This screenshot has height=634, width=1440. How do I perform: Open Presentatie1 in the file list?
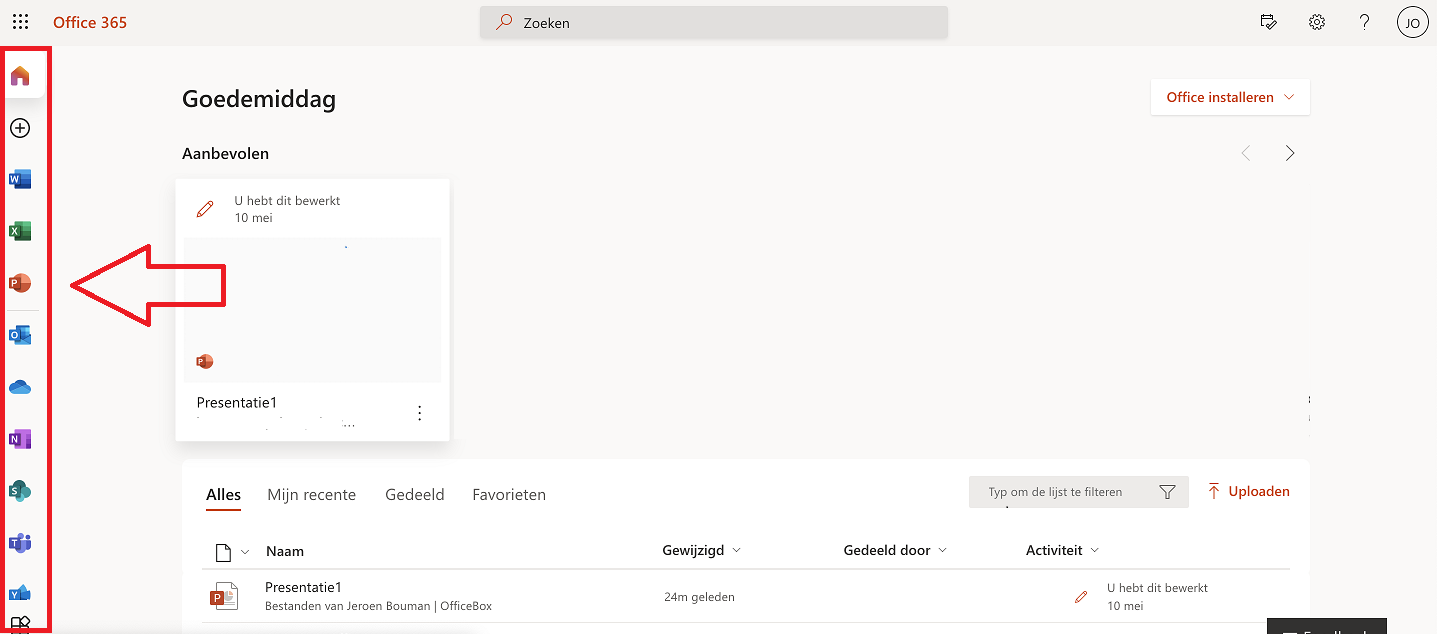303,587
